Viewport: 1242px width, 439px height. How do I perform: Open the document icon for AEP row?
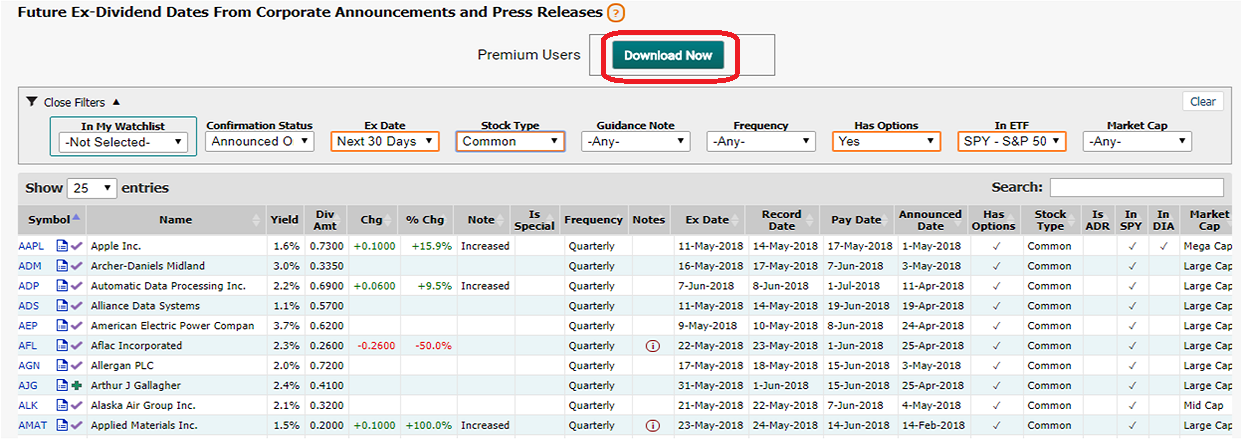(62, 326)
